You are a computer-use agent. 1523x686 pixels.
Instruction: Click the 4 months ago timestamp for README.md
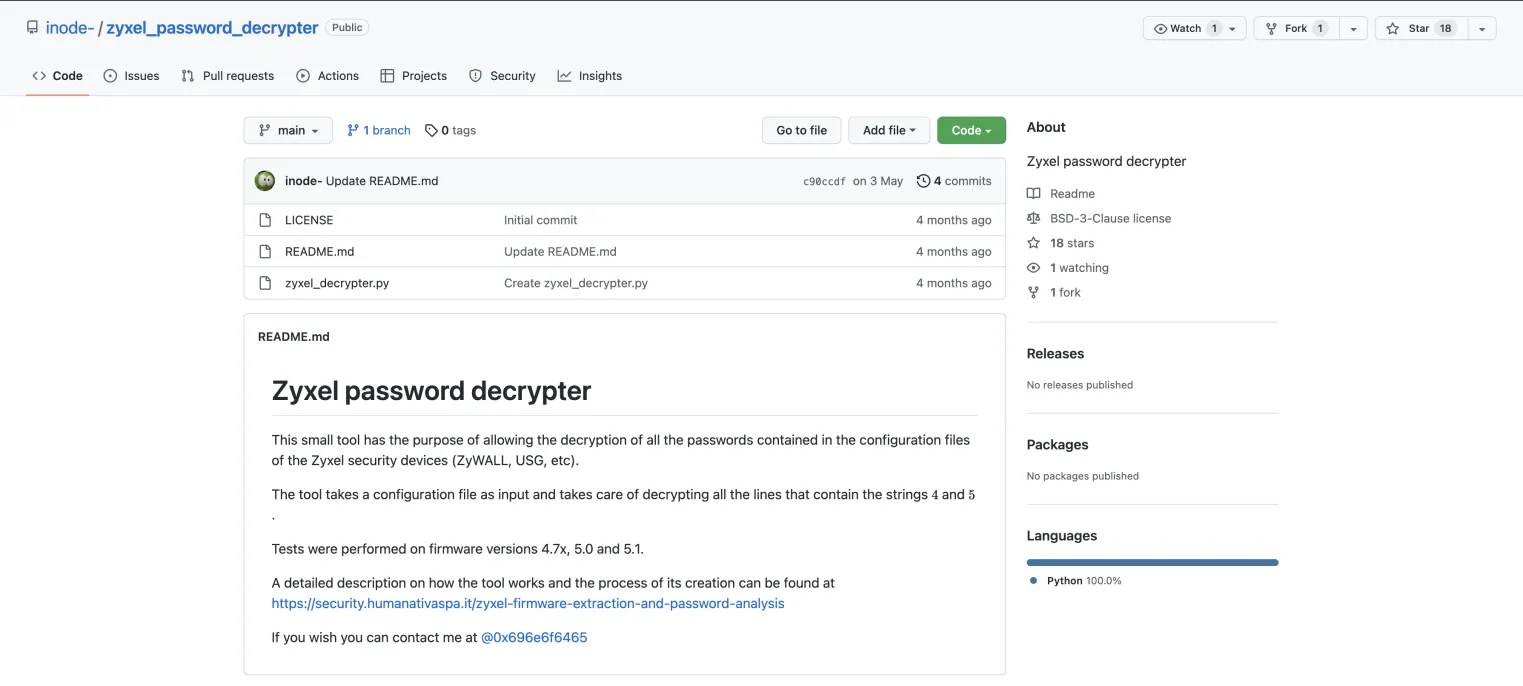click(x=953, y=251)
